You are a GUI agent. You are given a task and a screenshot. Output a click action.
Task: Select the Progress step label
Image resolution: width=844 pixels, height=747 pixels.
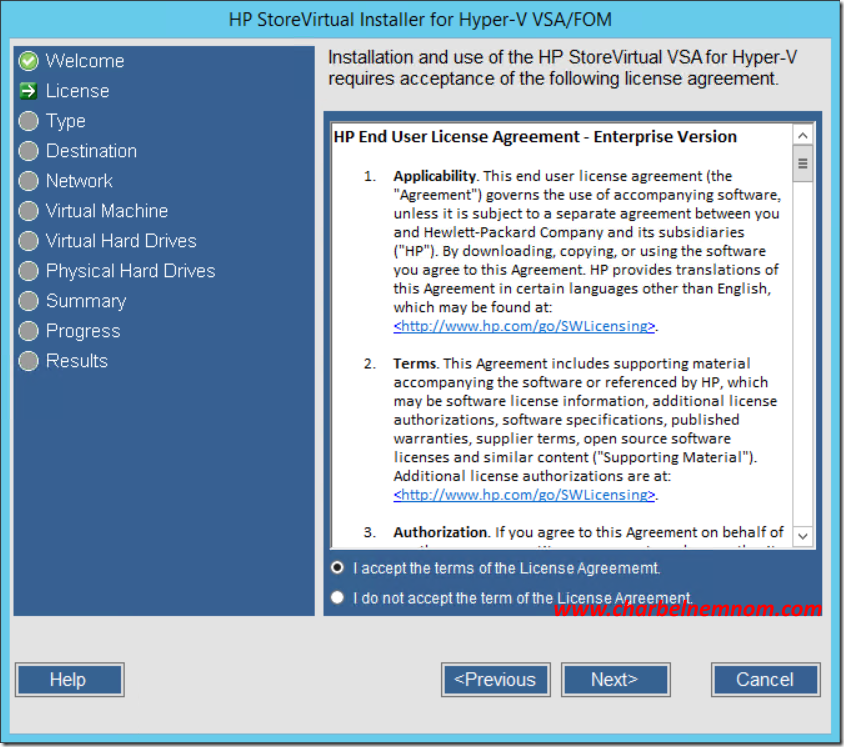click(x=83, y=332)
